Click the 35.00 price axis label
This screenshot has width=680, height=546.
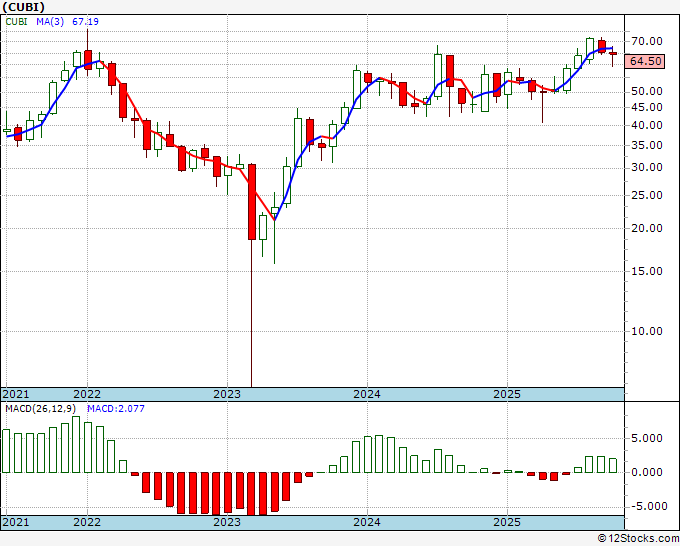pyautogui.click(x=647, y=145)
